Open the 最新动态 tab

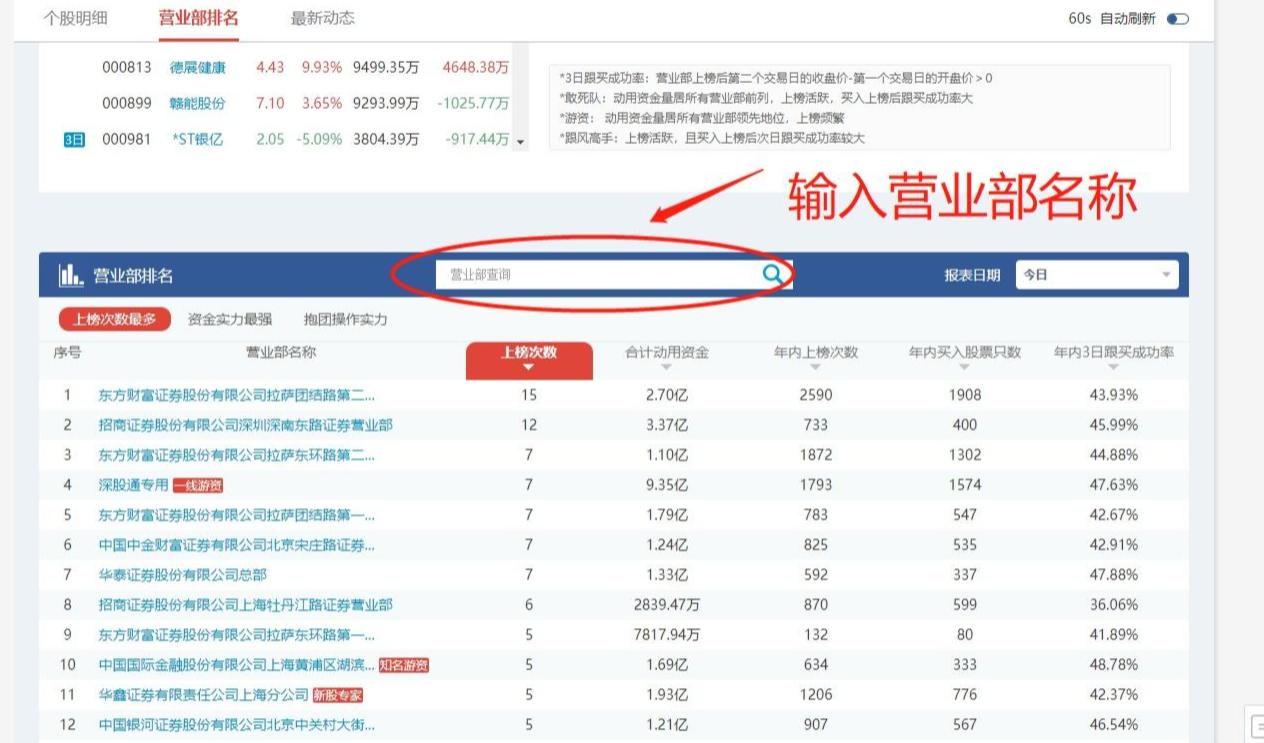pyautogui.click(x=322, y=18)
